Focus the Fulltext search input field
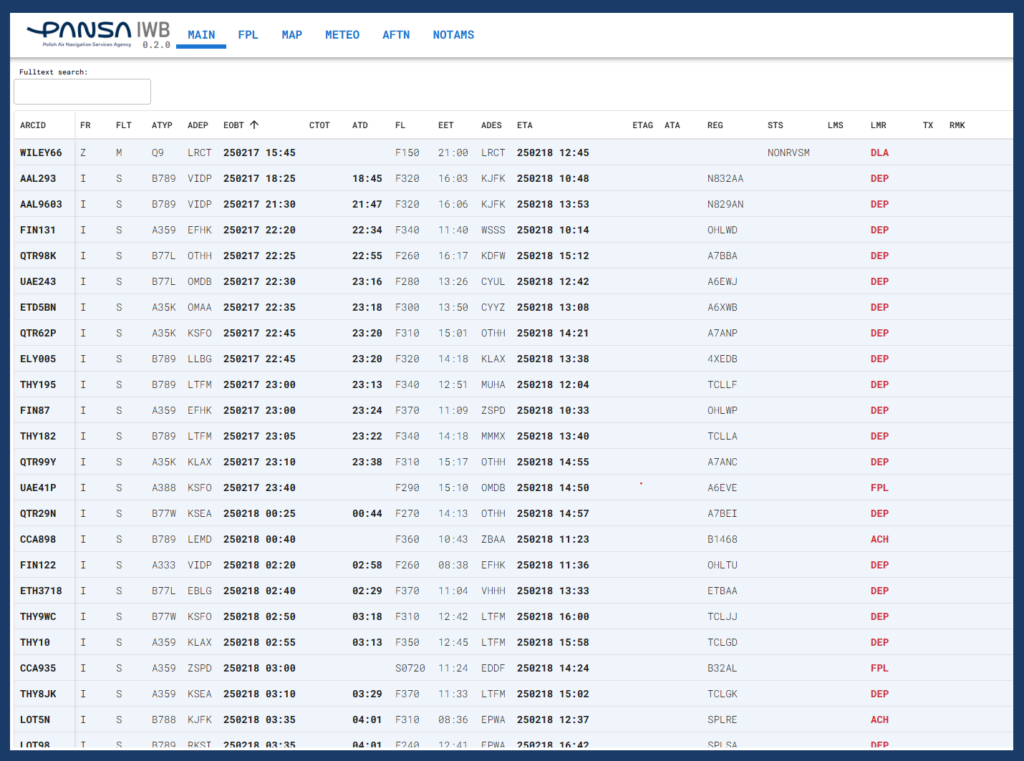The image size is (1024, 761). 82,92
